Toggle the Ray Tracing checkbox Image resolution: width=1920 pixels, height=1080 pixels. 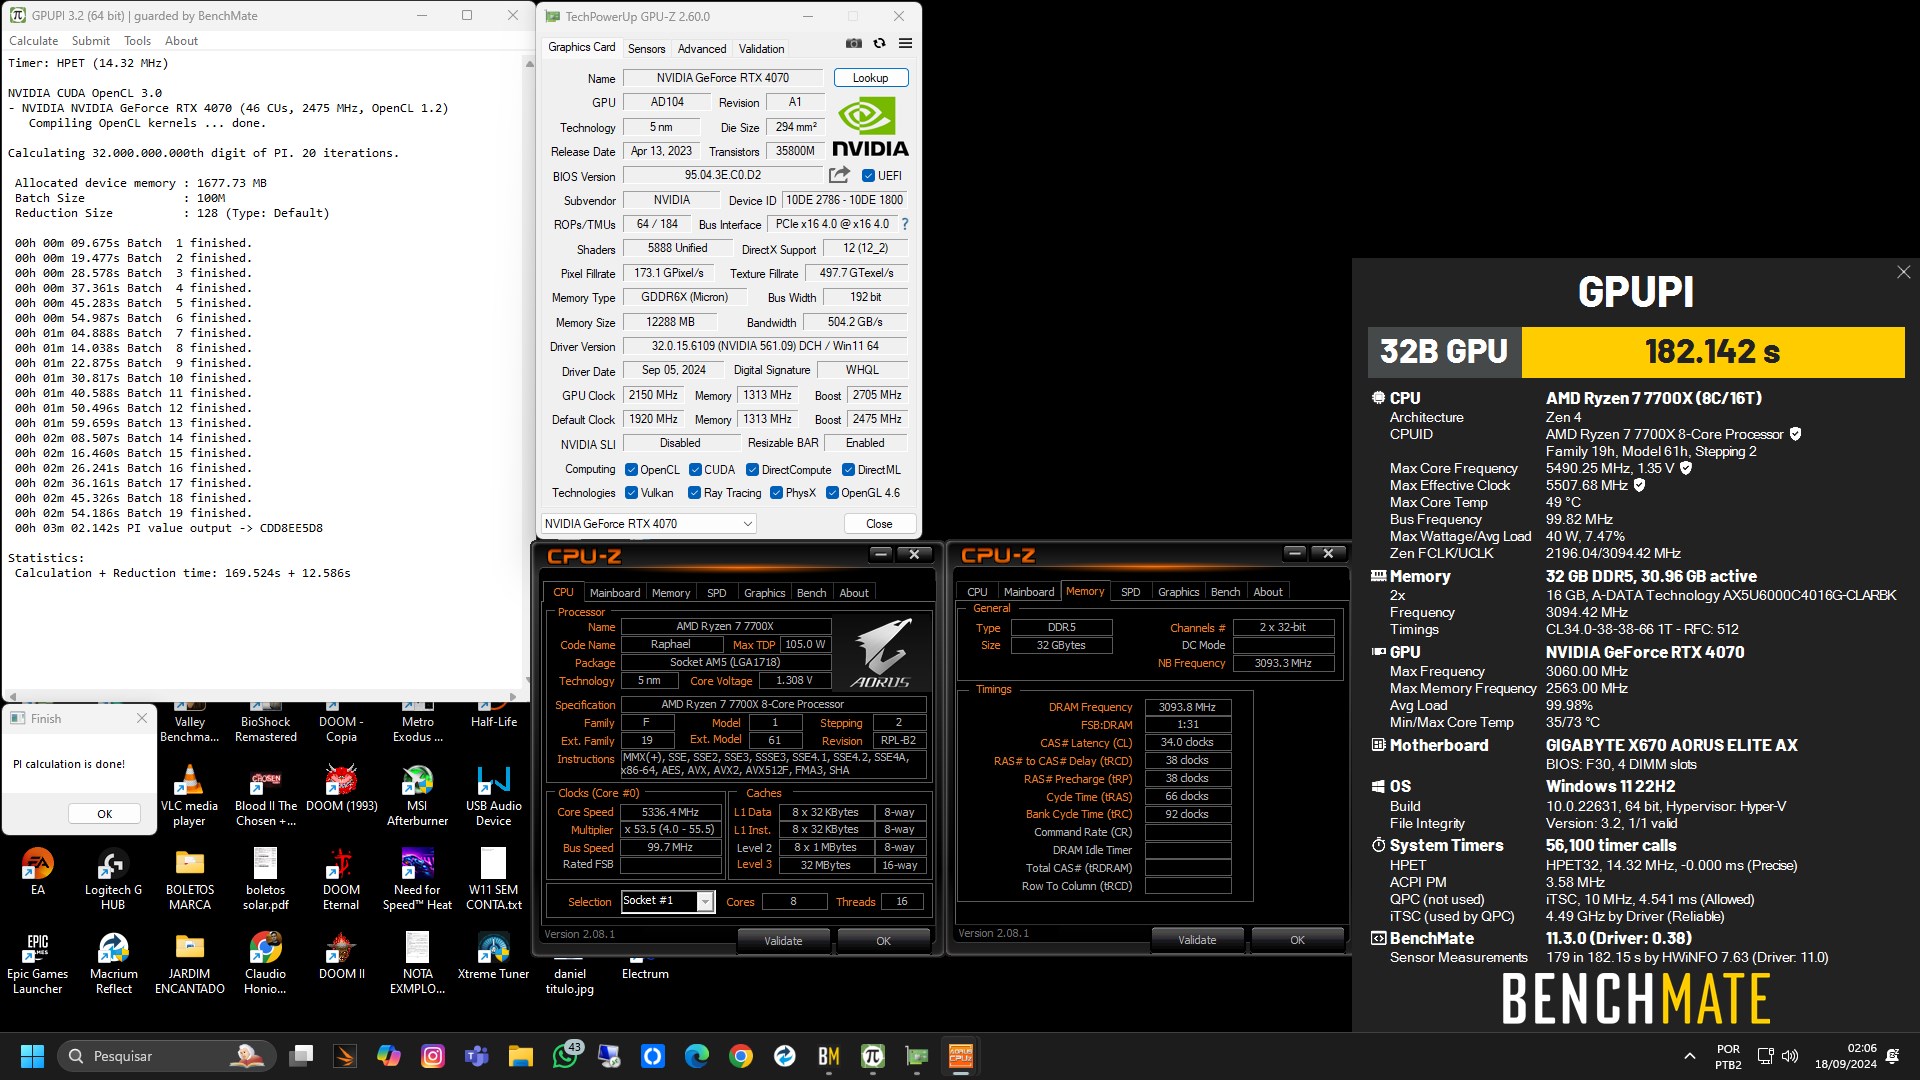[x=694, y=493]
